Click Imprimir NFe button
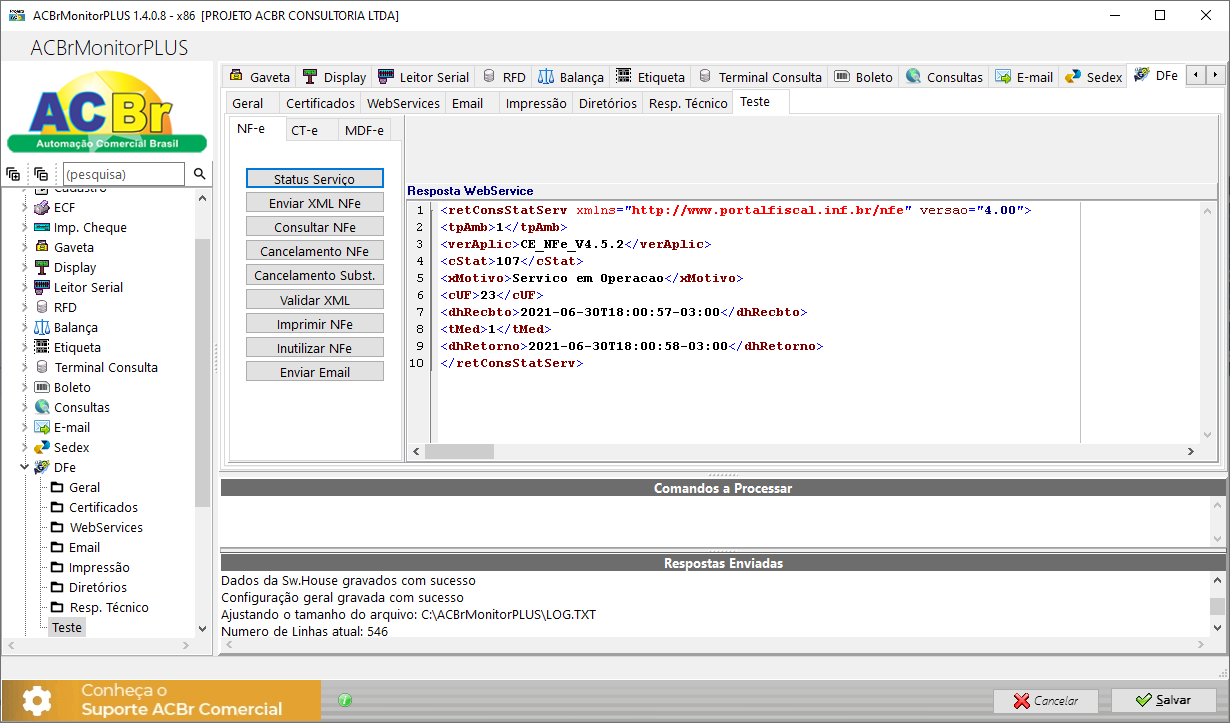 pos(315,323)
